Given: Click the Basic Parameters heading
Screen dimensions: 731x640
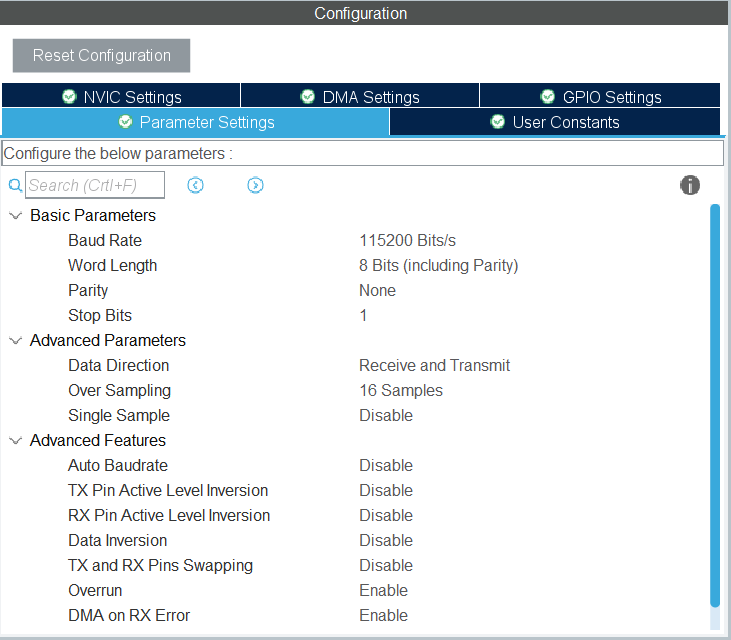Looking at the screenshot, I should (93, 215).
